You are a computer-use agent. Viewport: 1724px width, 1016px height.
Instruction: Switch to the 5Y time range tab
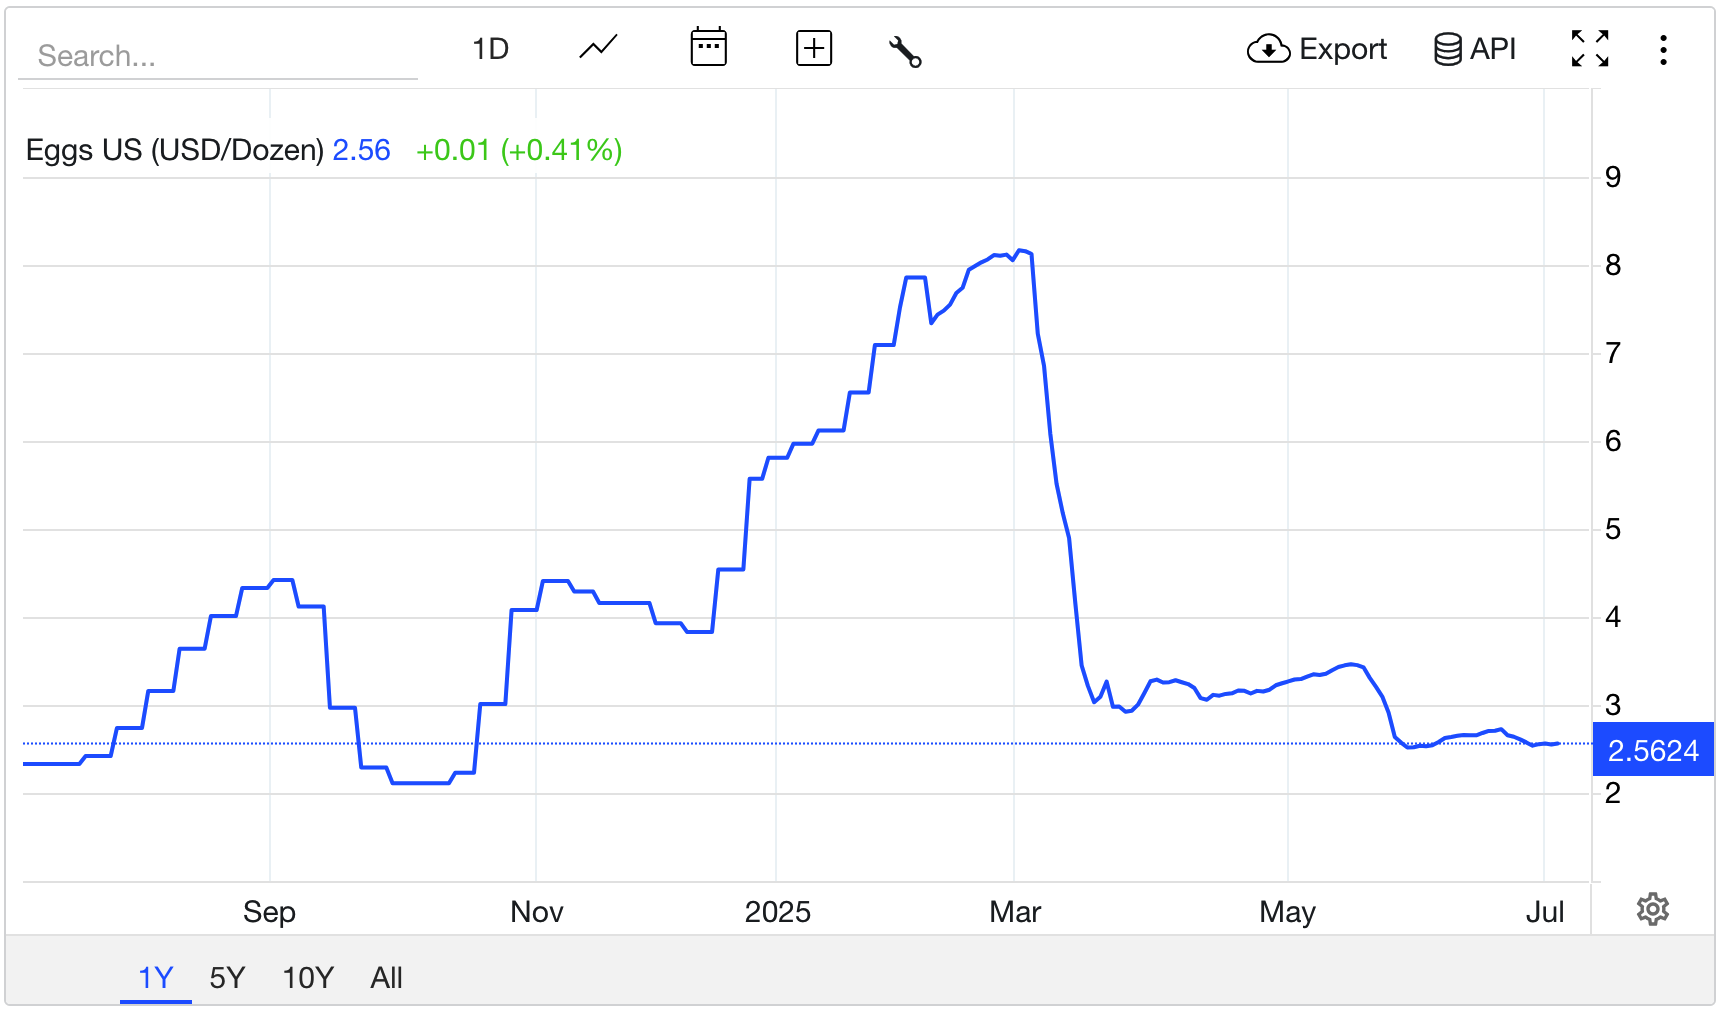pos(227,977)
